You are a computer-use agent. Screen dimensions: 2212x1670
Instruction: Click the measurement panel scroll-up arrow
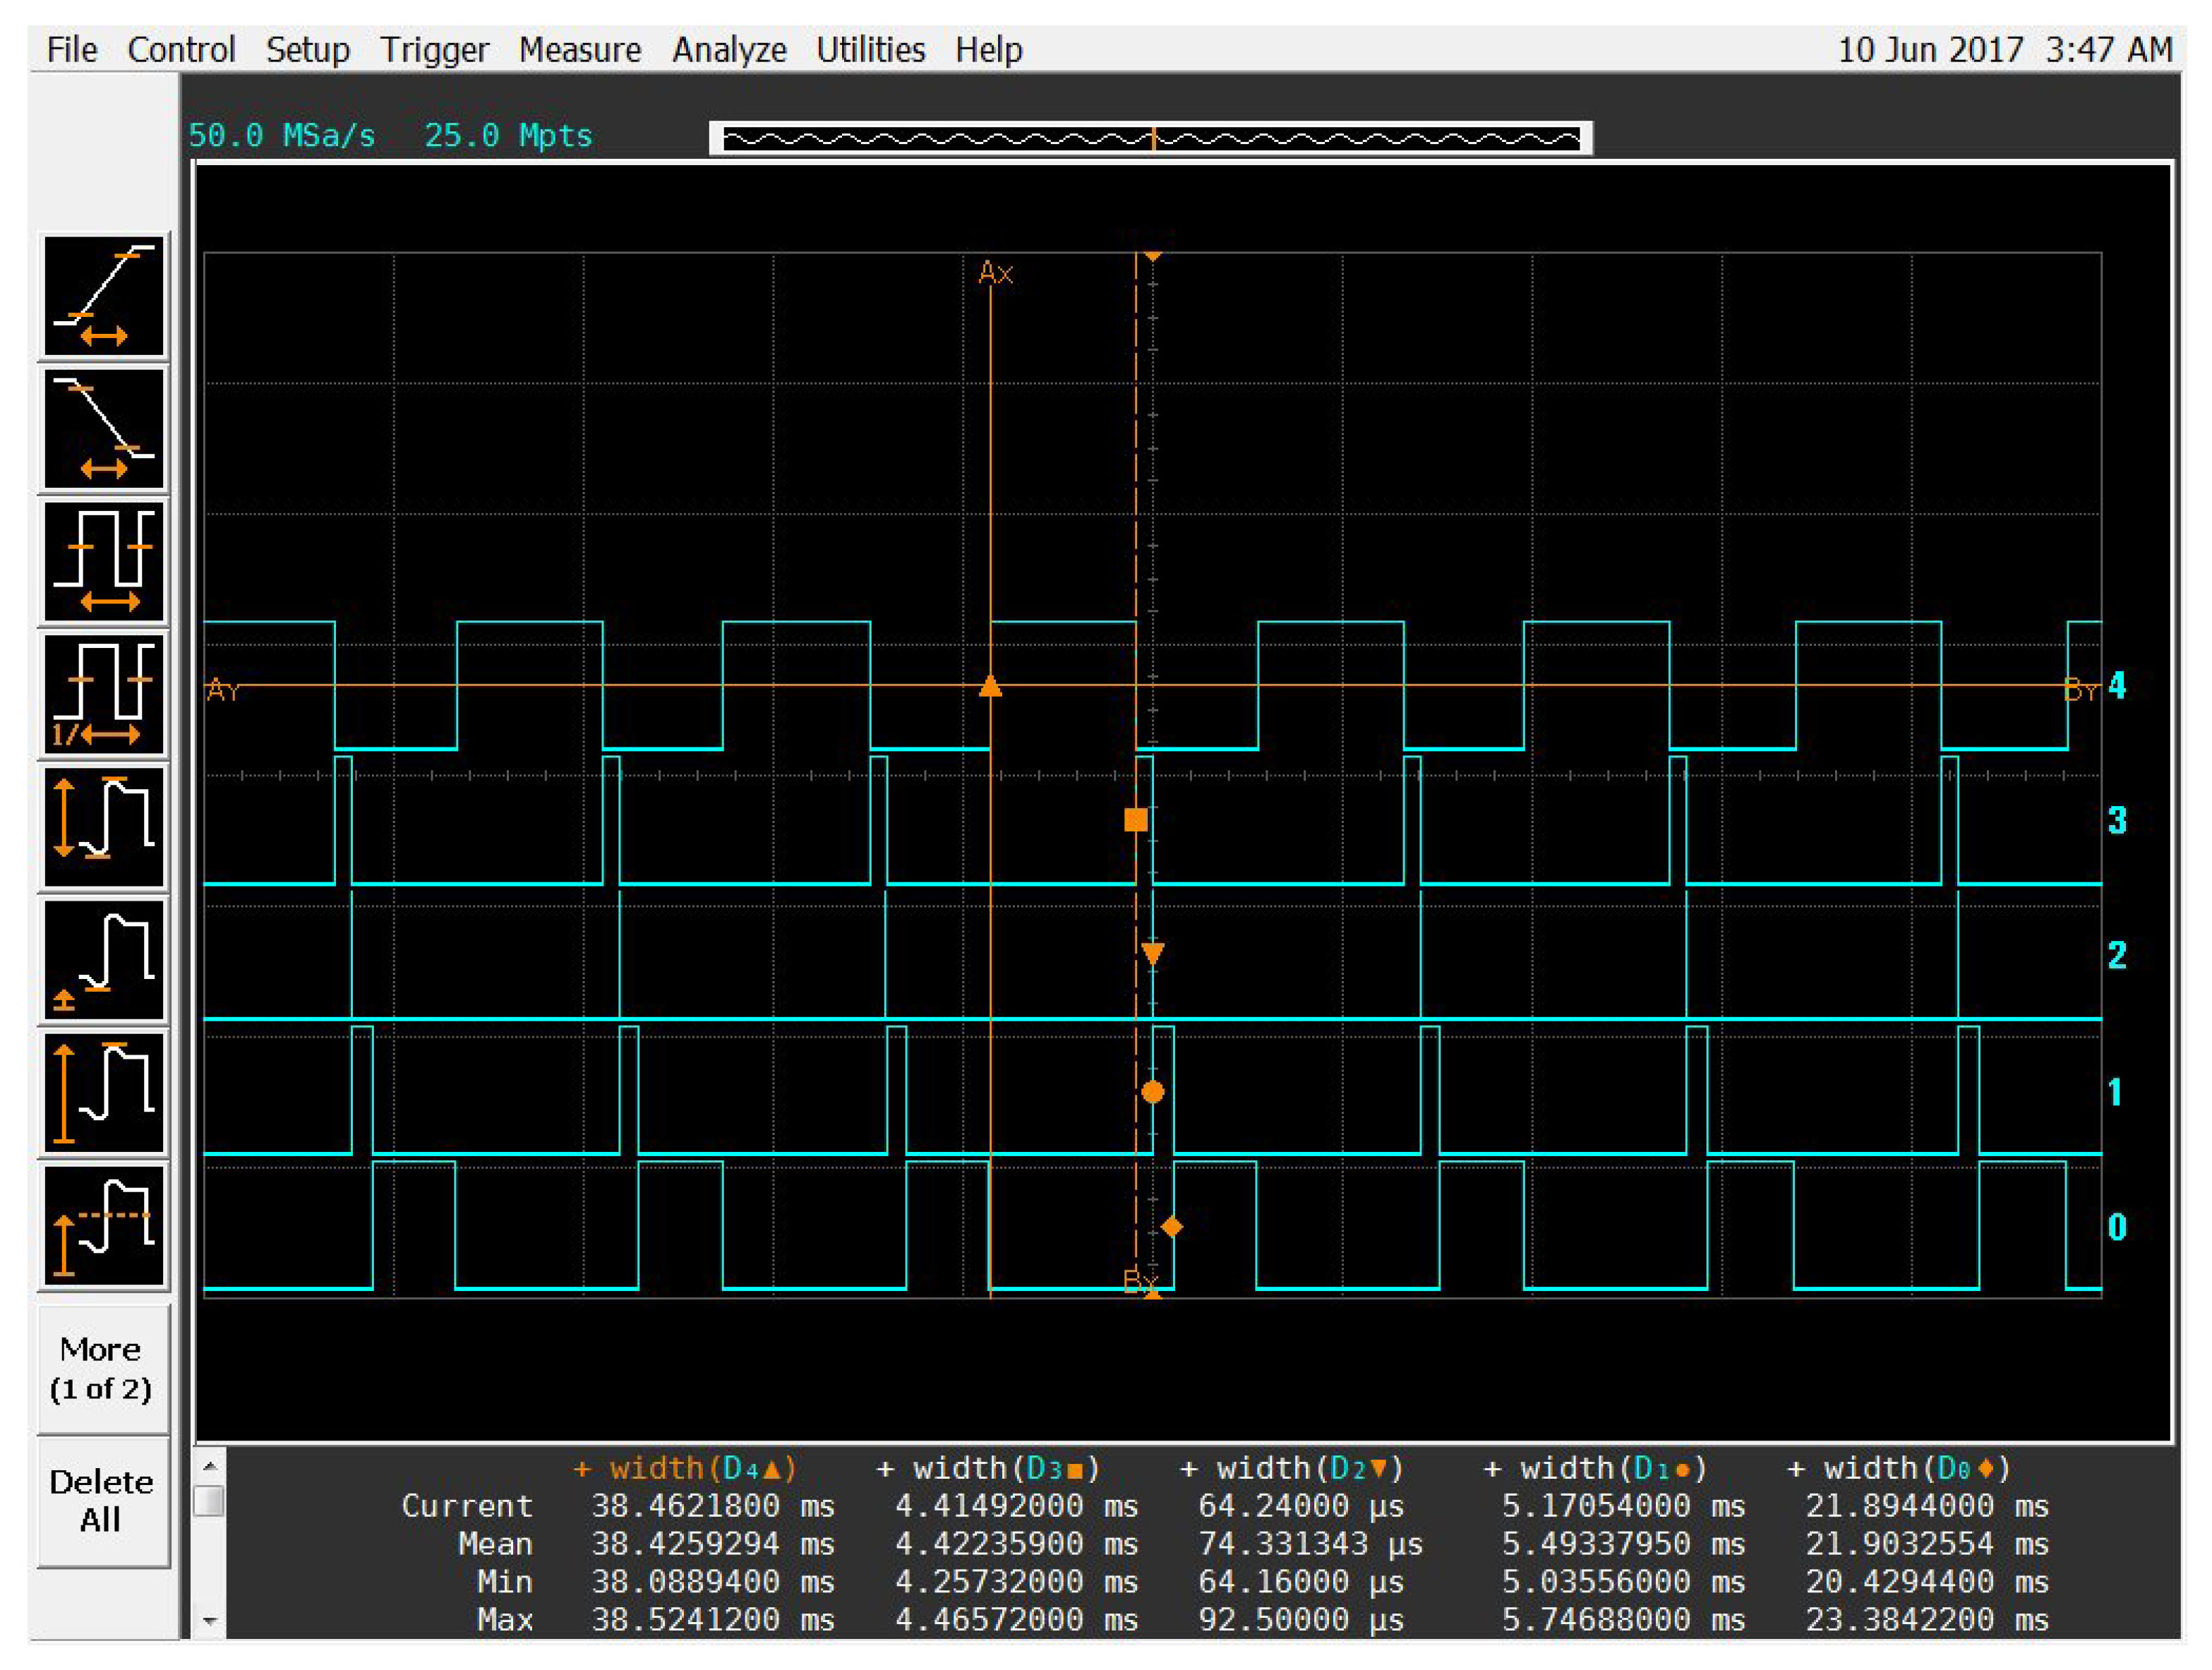pos(210,1467)
